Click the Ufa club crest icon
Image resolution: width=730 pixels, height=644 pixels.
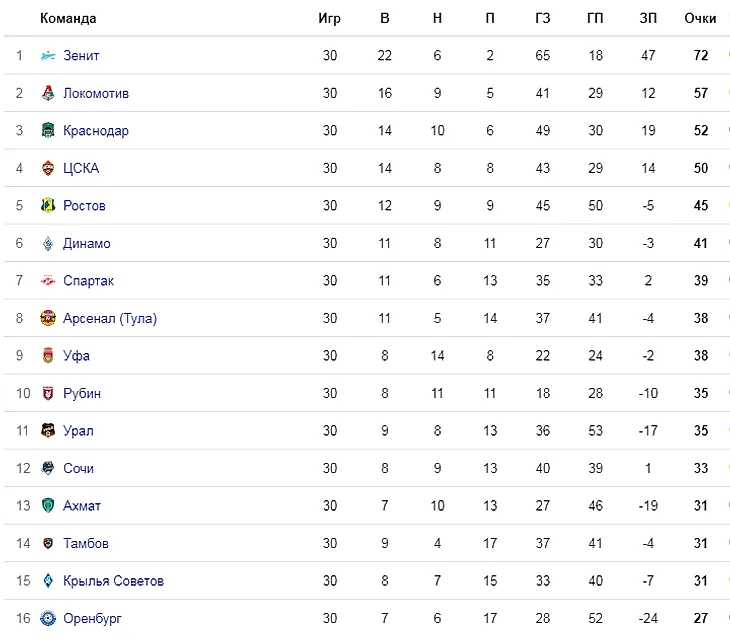[x=48, y=356]
